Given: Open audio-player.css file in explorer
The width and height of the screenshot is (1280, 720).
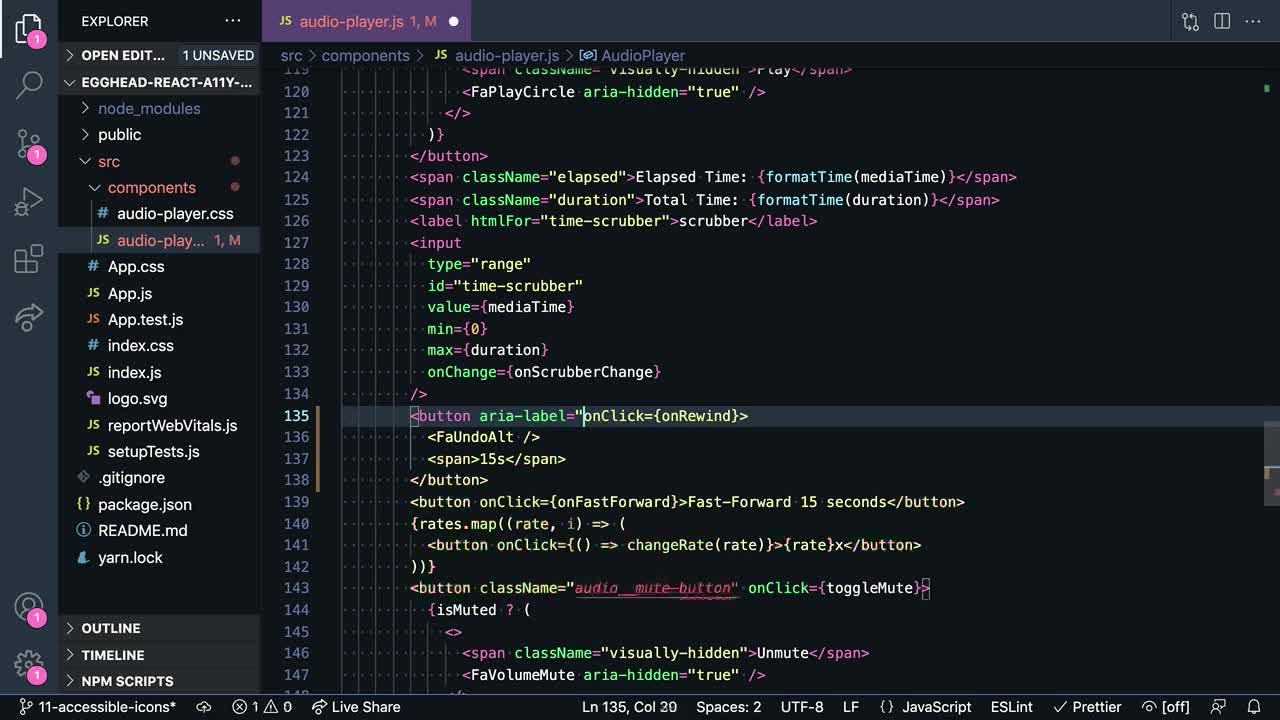Looking at the screenshot, I should coord(175,214).
